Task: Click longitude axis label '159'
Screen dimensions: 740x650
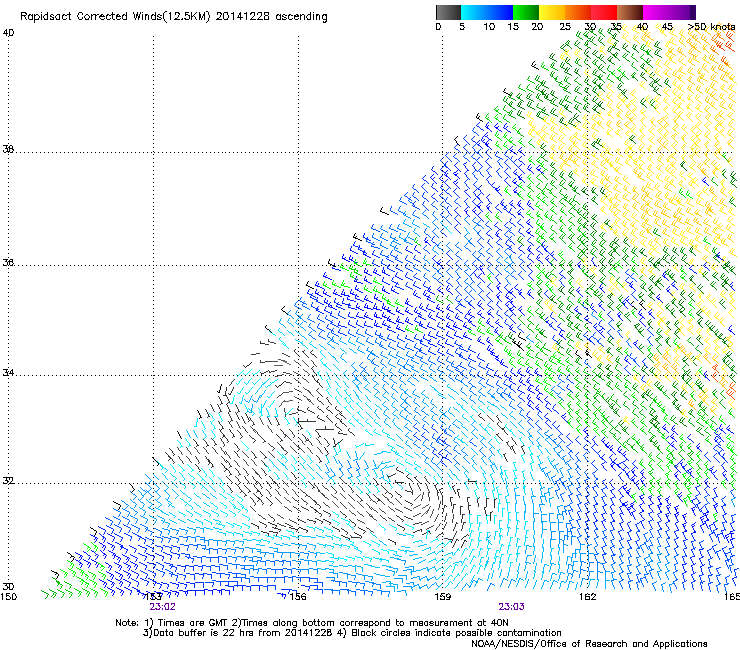Action: [x=442, y=597]
